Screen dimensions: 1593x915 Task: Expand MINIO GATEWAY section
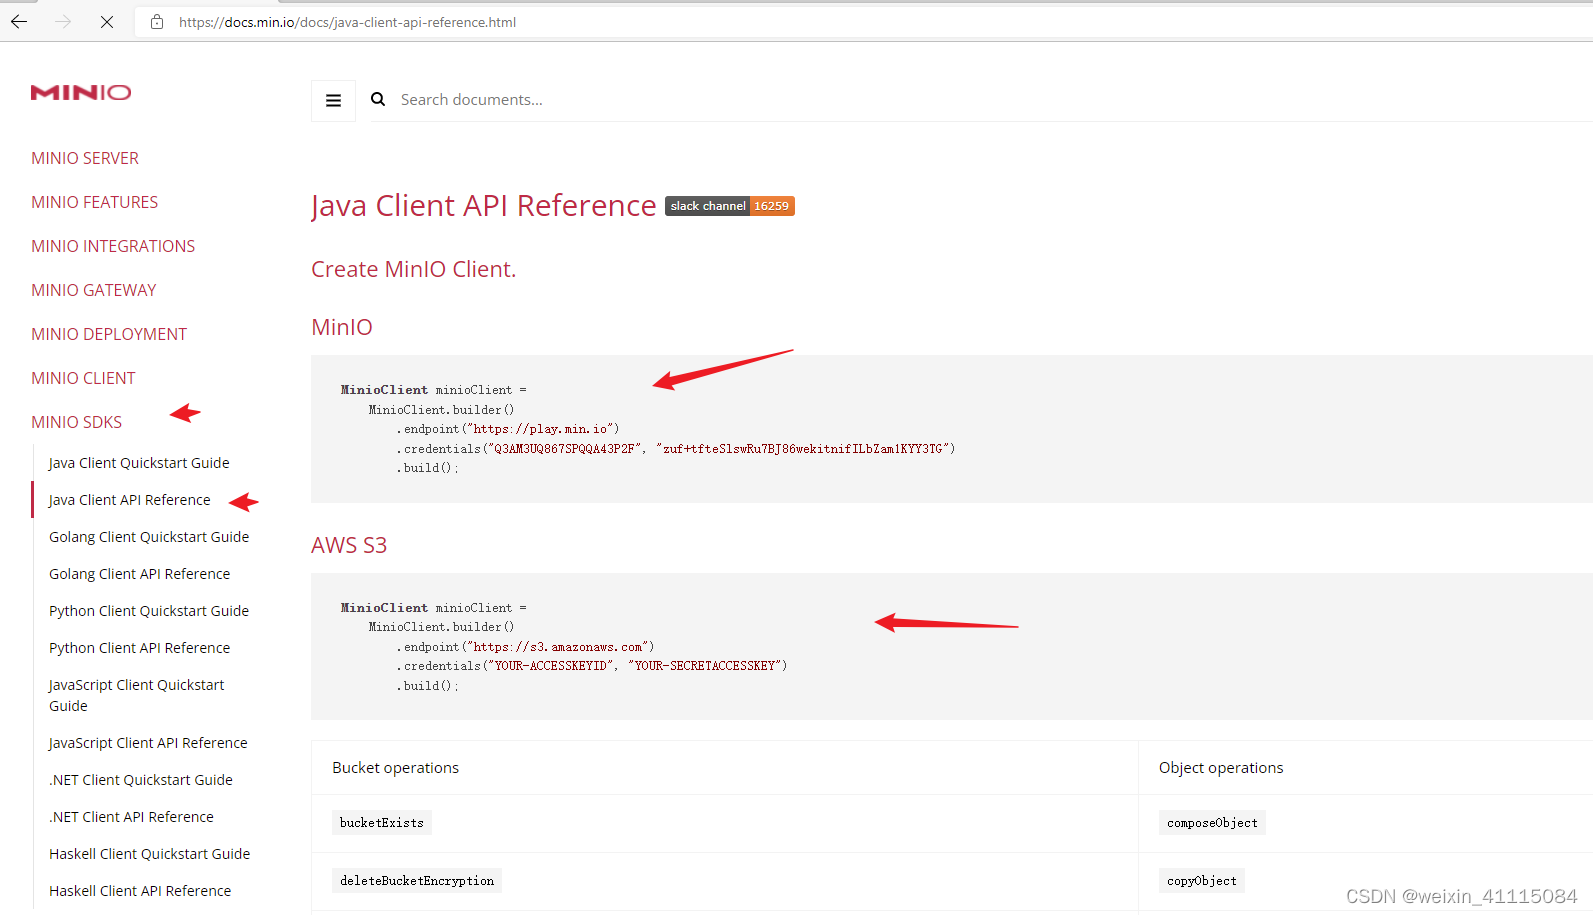tap(94, 290)
